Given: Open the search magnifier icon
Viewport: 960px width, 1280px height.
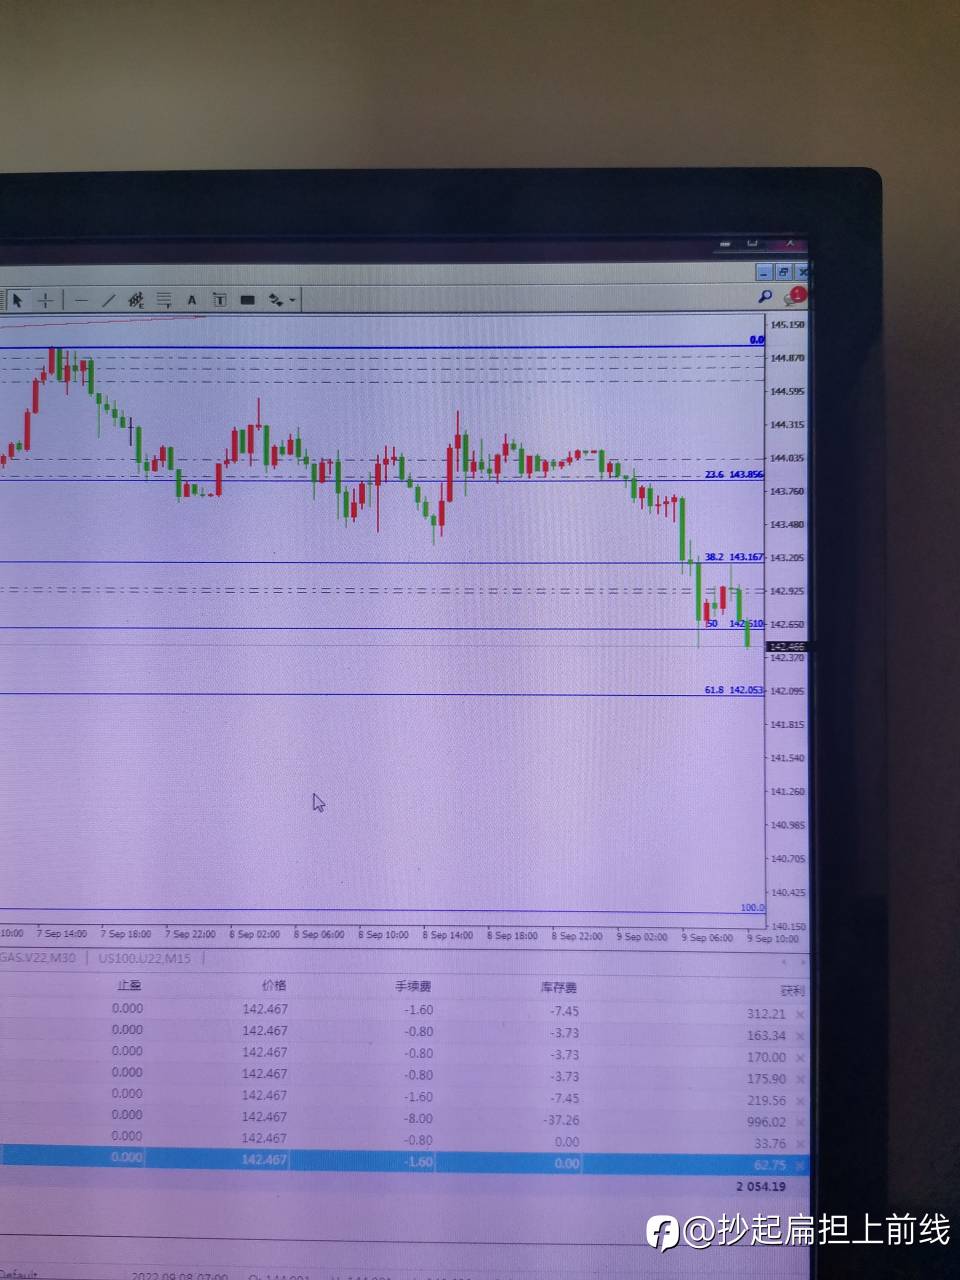Looking at the screenshot, I should (x=765, y=297).
